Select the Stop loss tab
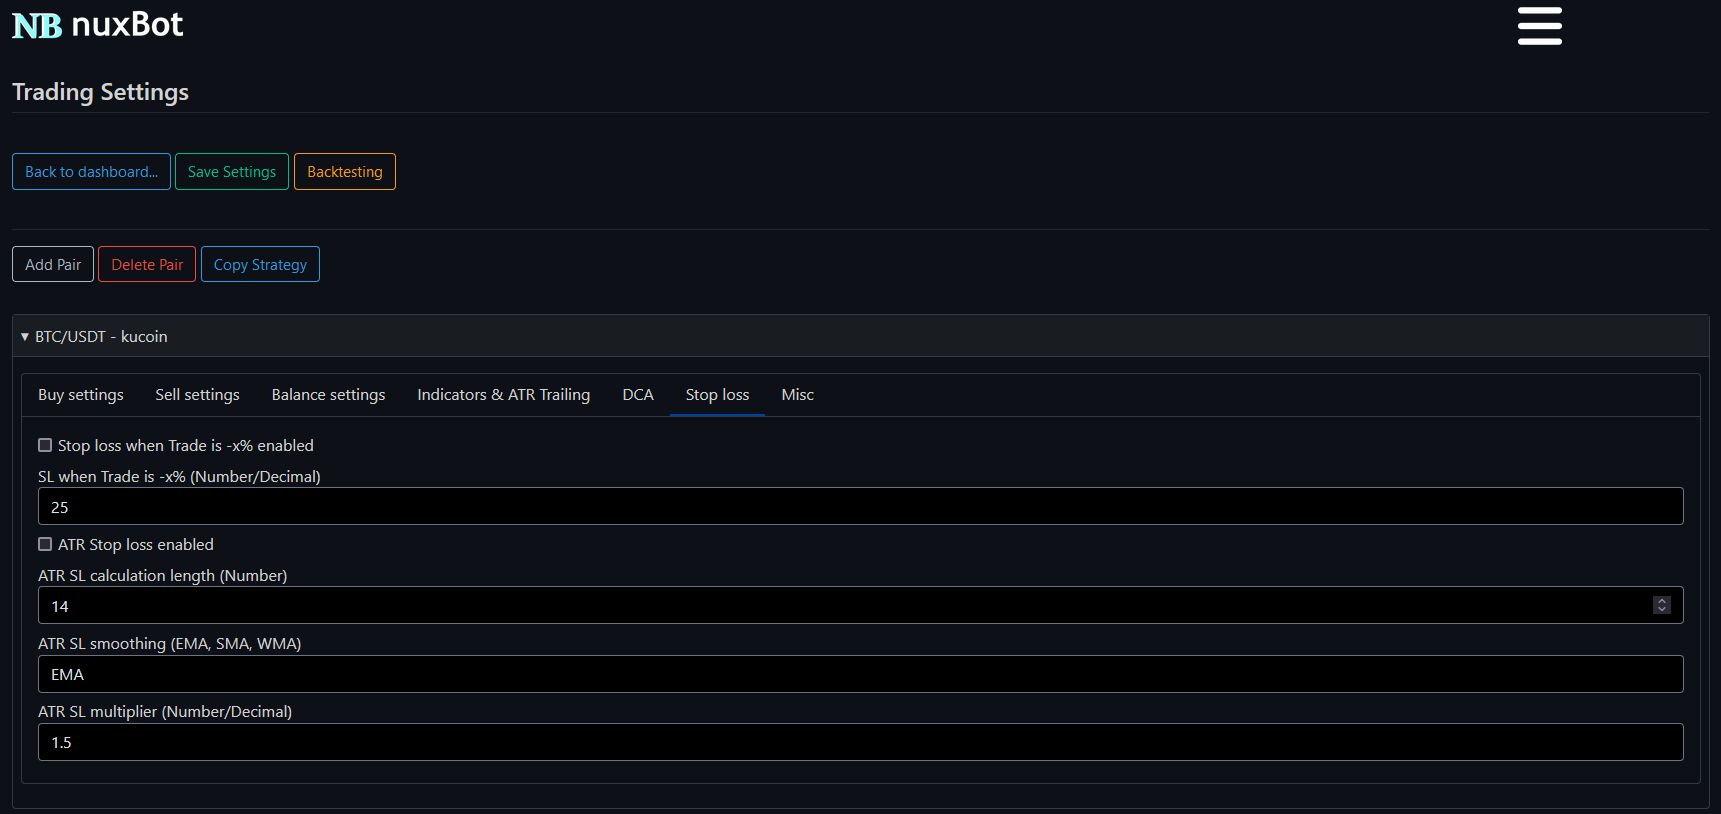Screen dimensions: 1721x814 717,395
